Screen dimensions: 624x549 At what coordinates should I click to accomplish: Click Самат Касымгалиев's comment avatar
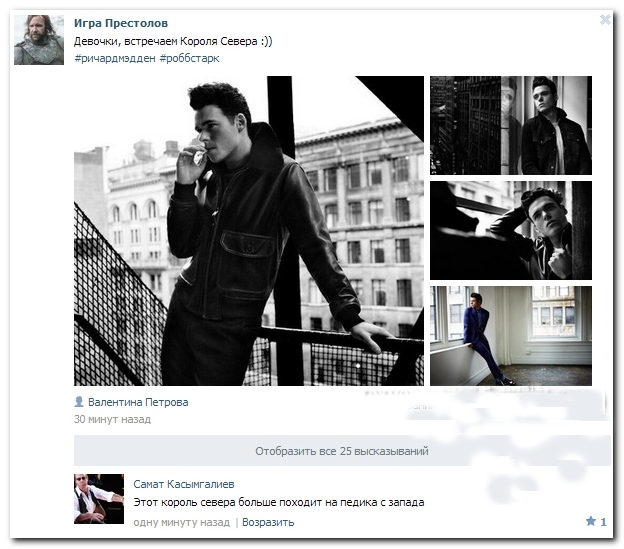coord(99,498)
